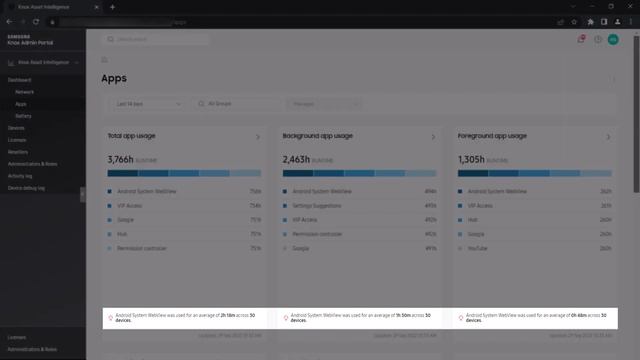Screen dimensions: 640x360
Task: Open Battery under Dashboard
Action: coord(23,116)
